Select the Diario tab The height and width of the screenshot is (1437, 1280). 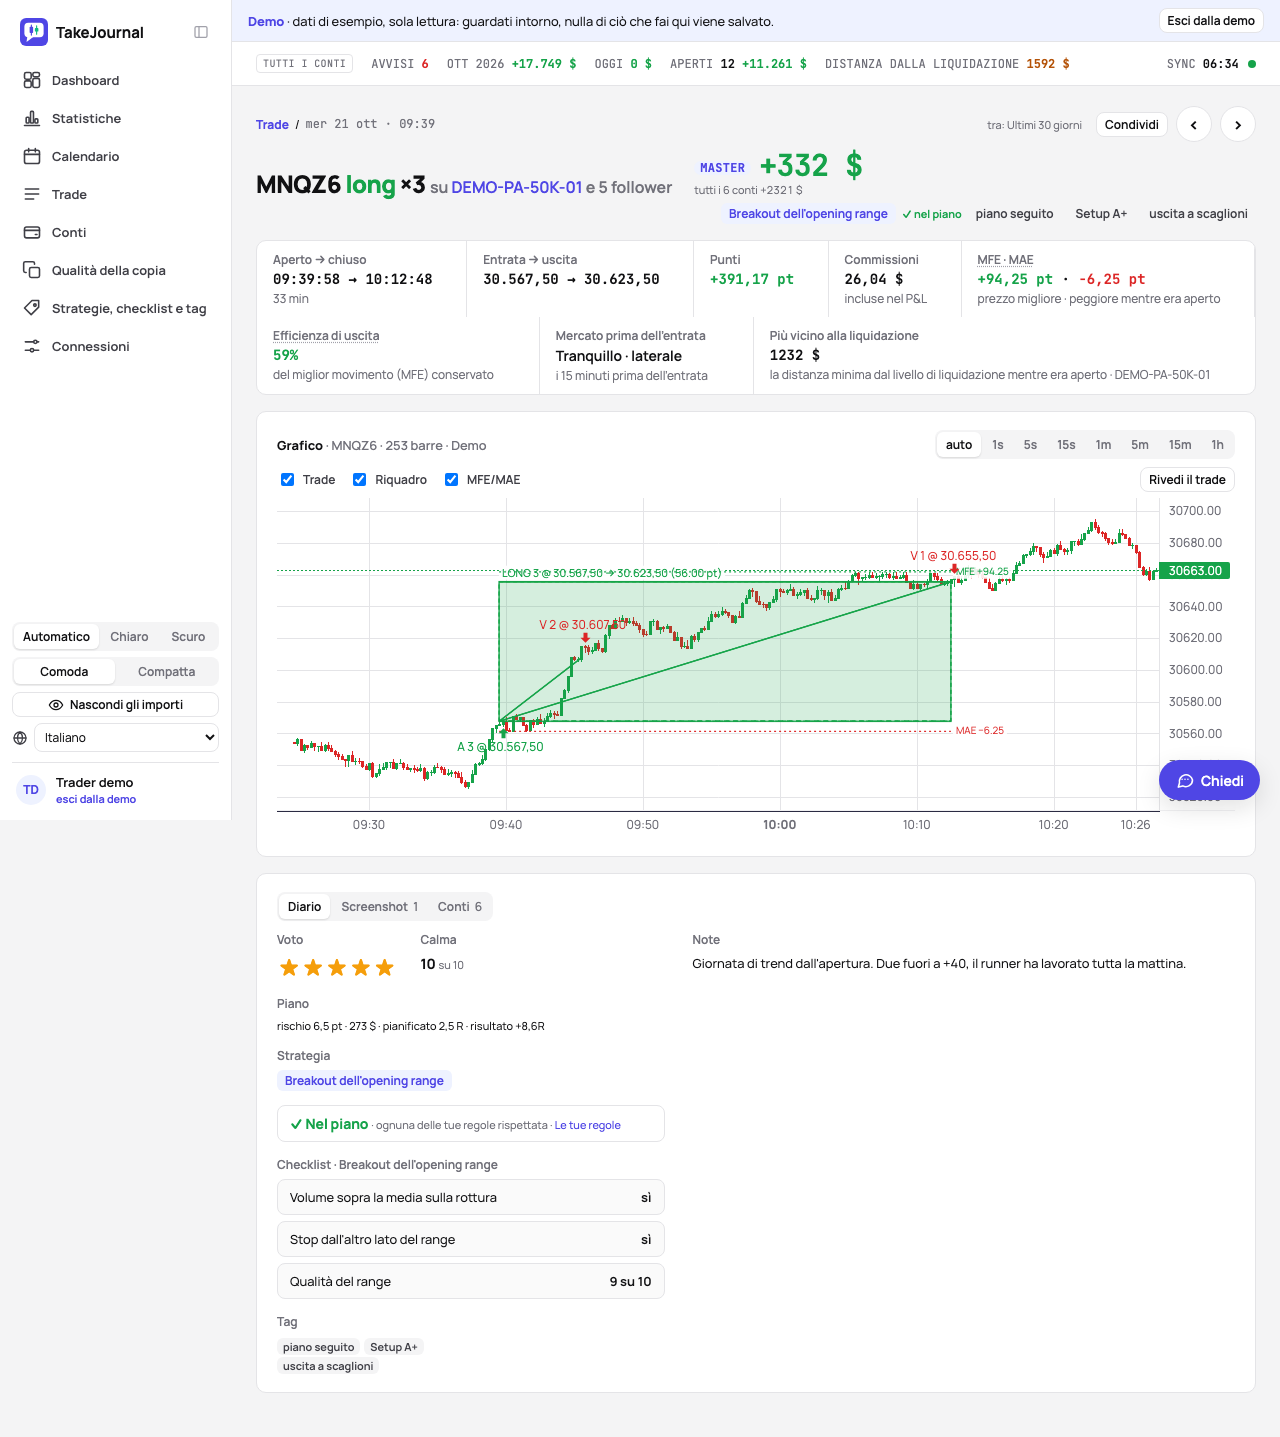point(305,907)
